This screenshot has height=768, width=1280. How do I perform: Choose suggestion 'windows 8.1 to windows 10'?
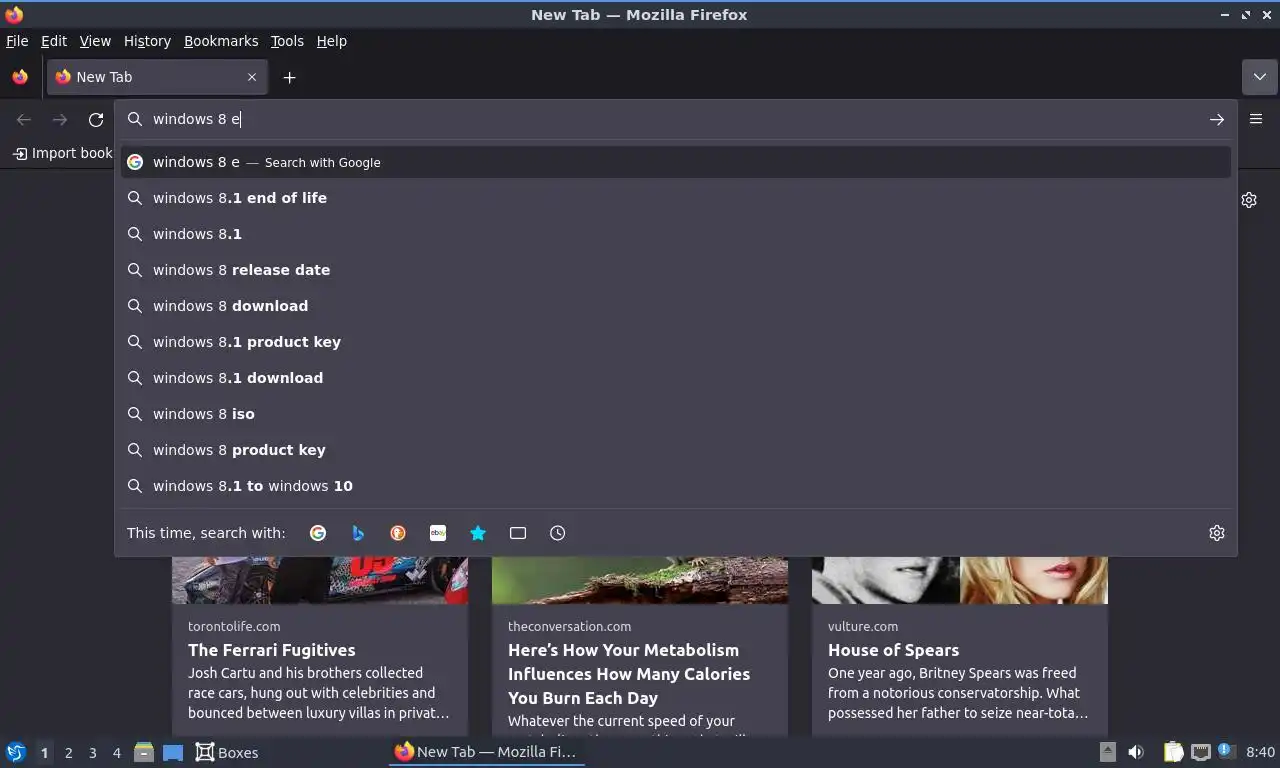pos(676,486)
